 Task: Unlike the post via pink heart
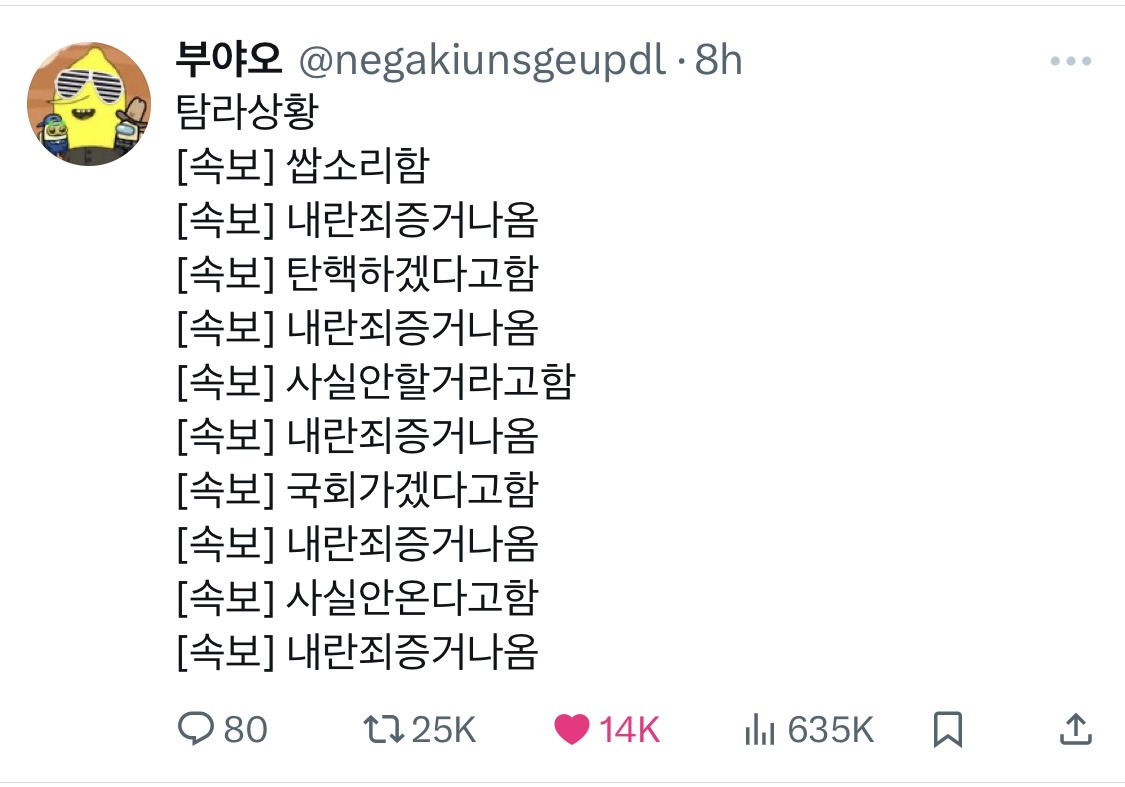[572, 729]
